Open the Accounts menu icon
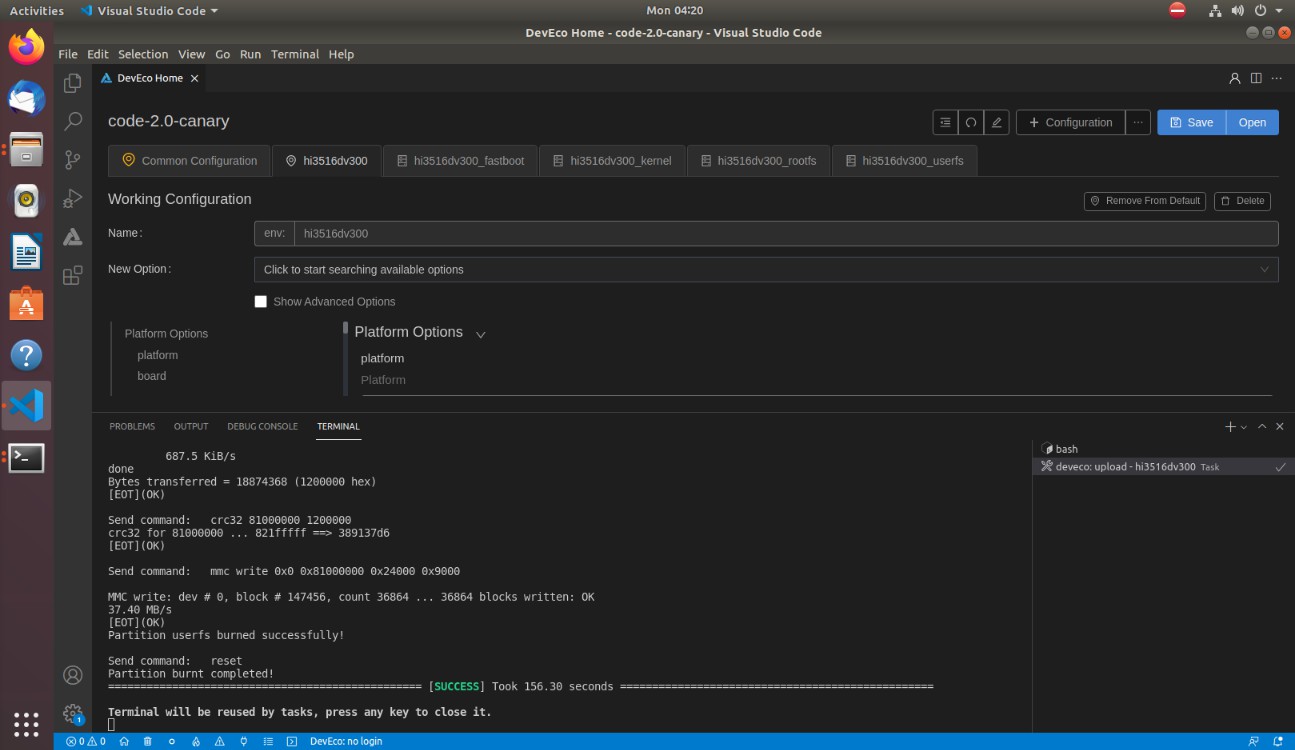Viewport: 1295px width, 750px height. (72, 676)
